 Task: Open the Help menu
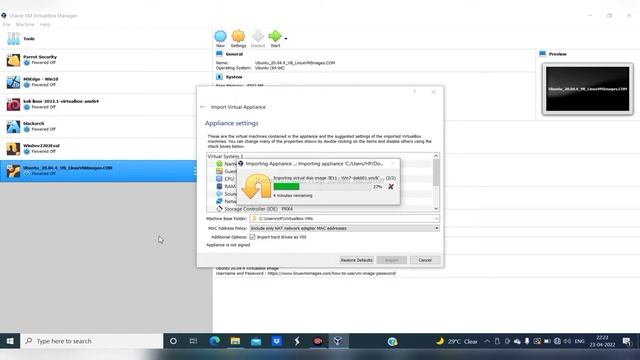pyautogui.click(x=45, y=24)
